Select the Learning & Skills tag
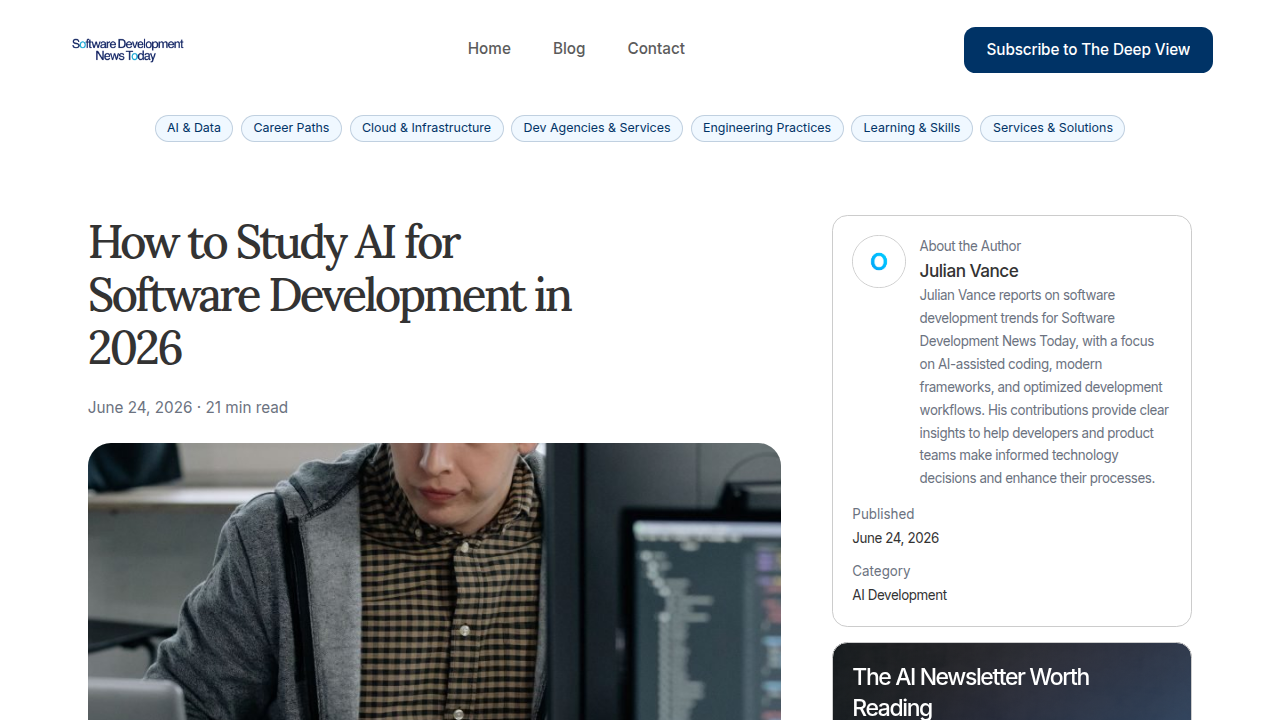The height and width of the screenshot is (720, 1280). 912,128
